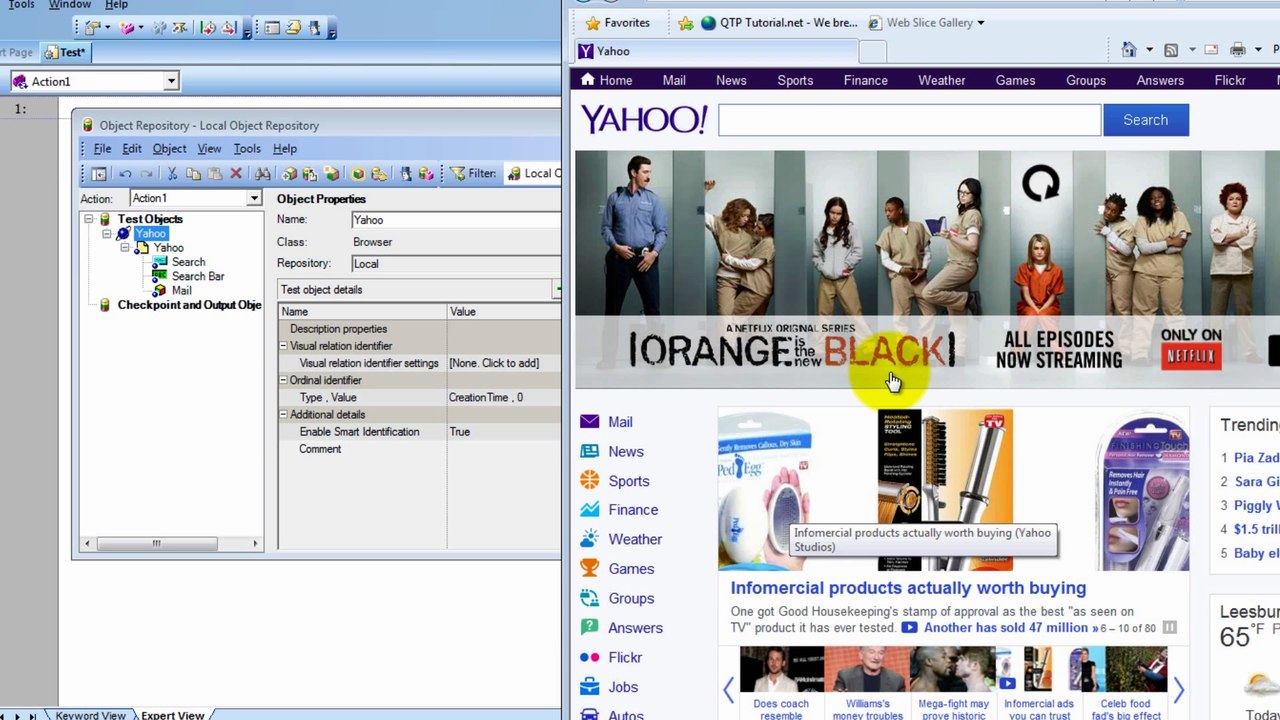
Task: Click the RSS feeds icon in browser
Action: [1171, 50]
